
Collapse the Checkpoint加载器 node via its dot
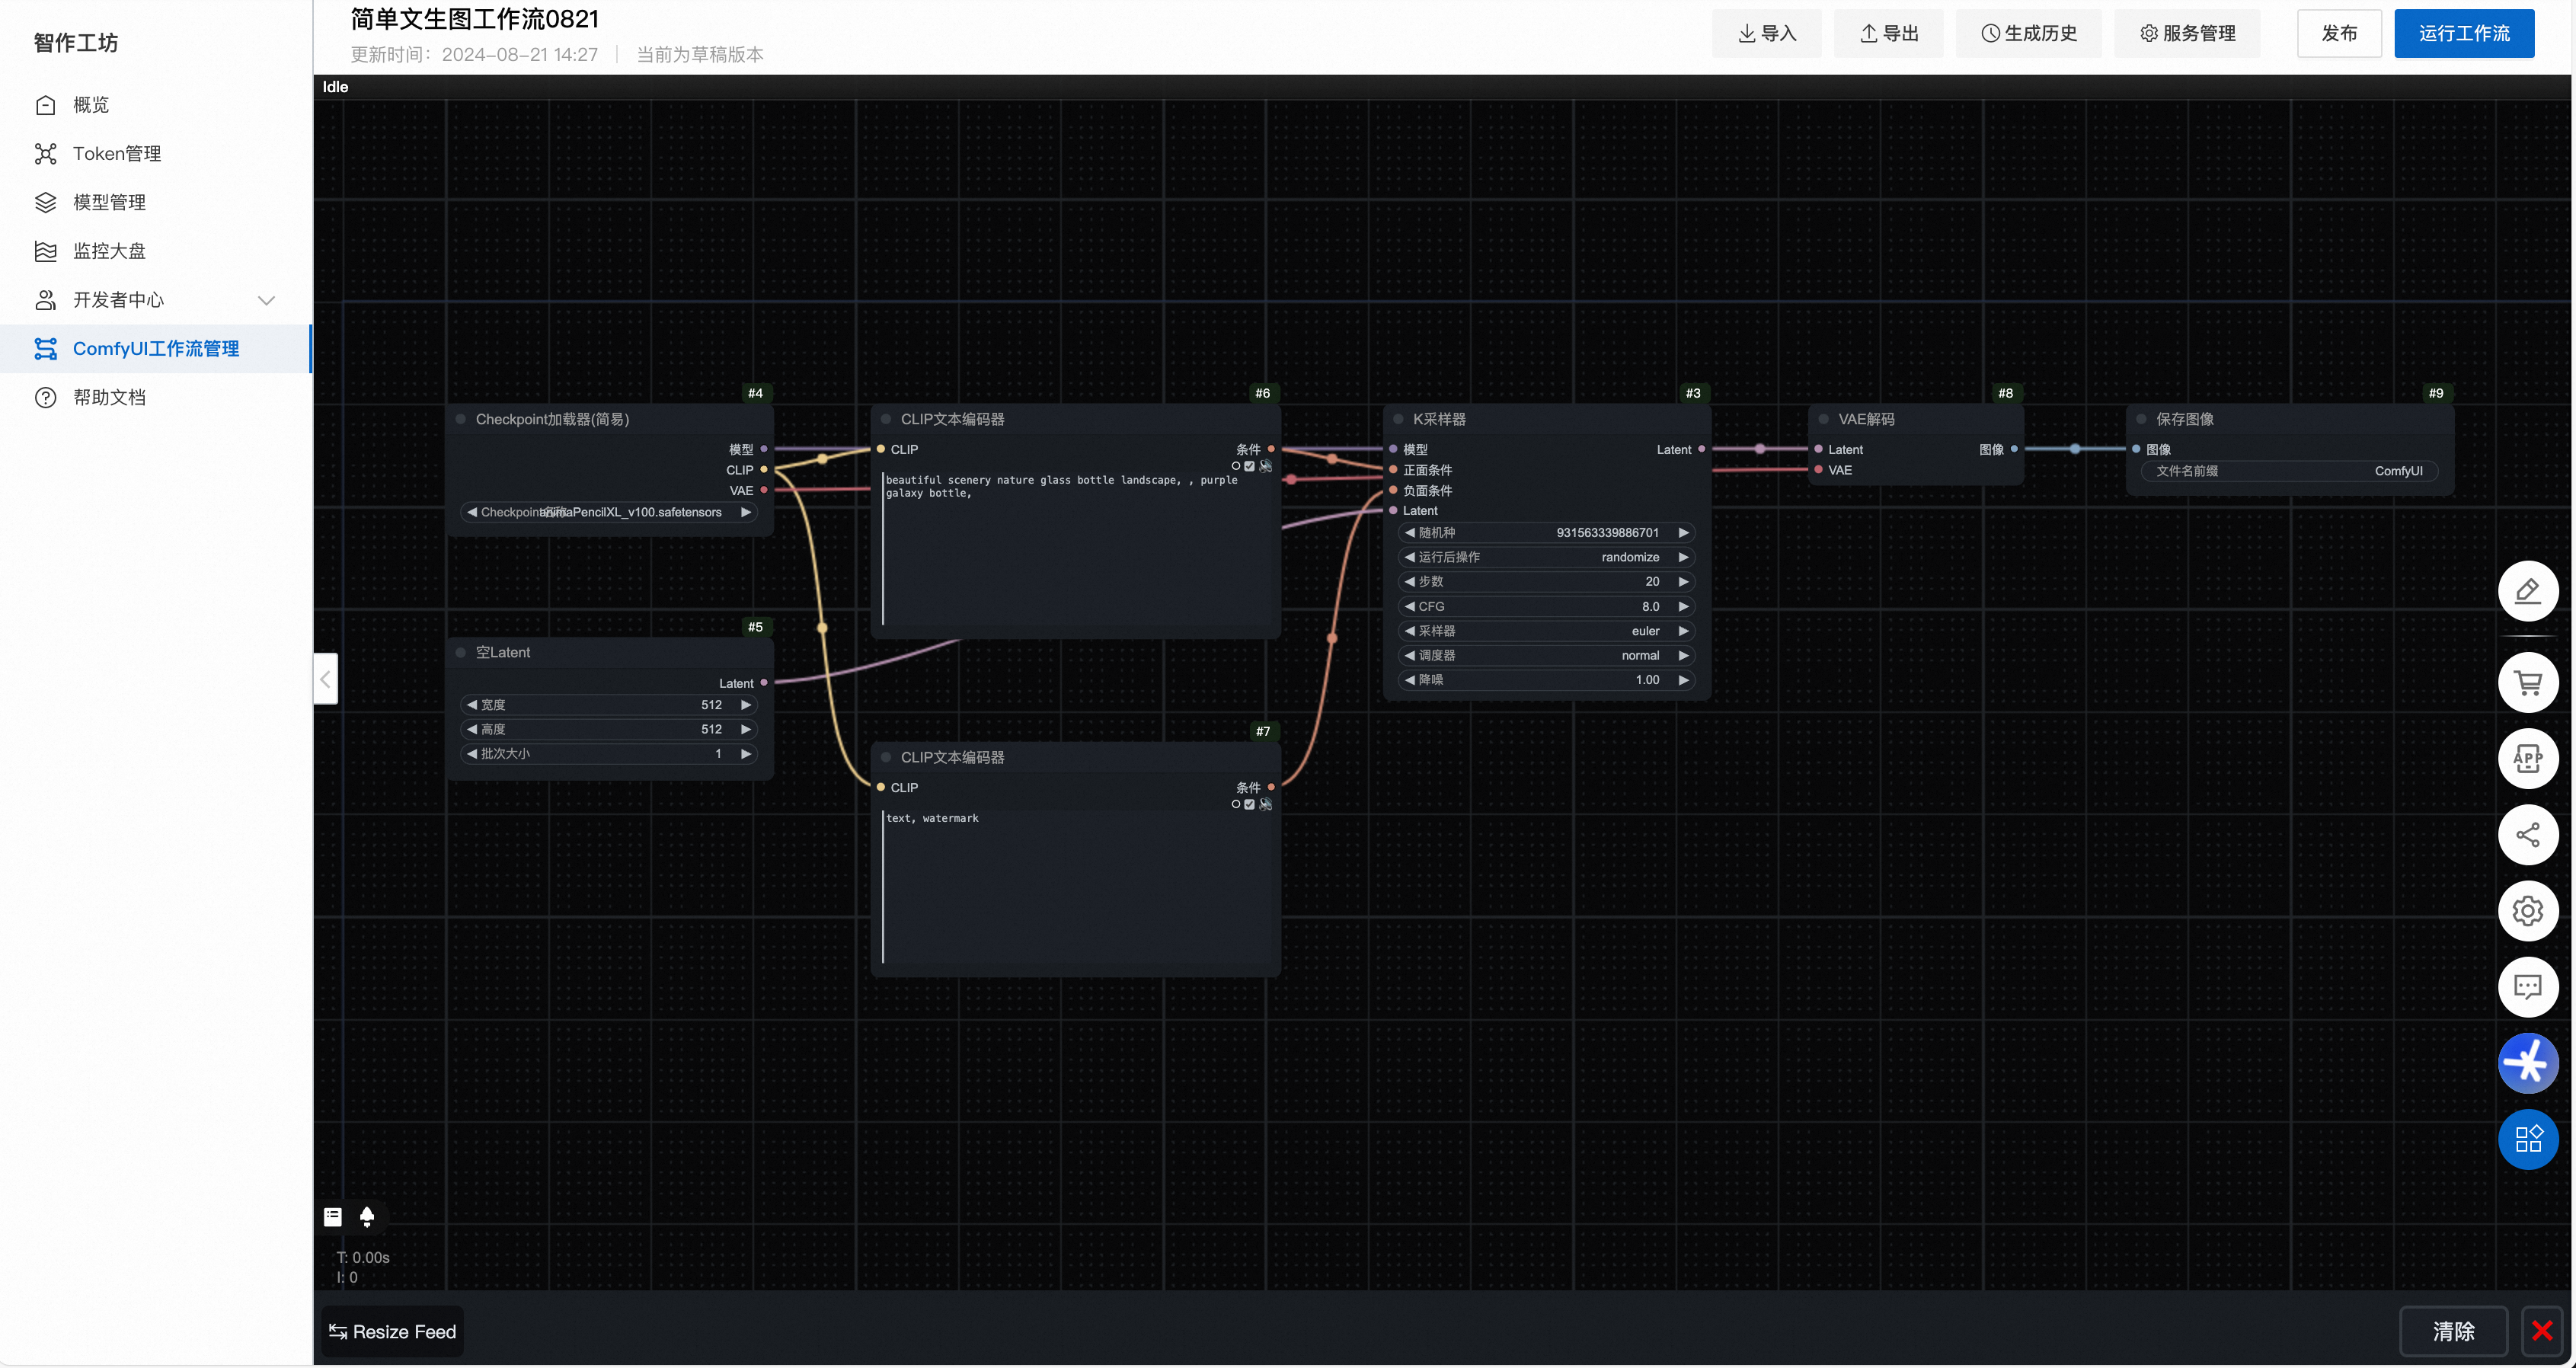tap(461, 419)
